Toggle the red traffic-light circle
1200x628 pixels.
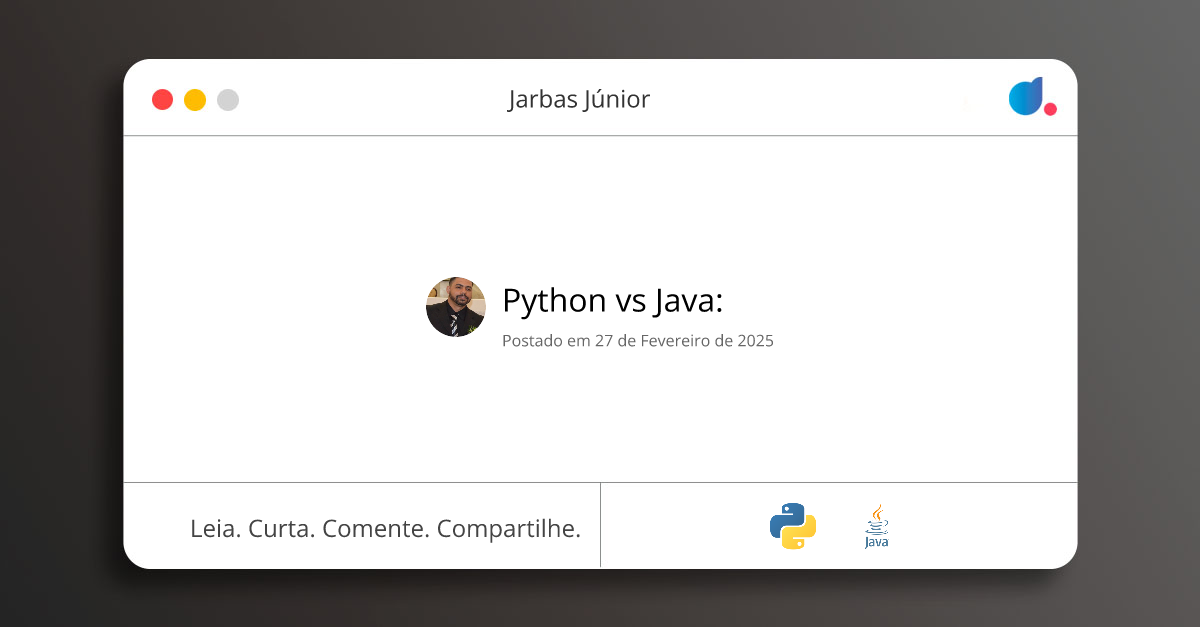[162, 99]
